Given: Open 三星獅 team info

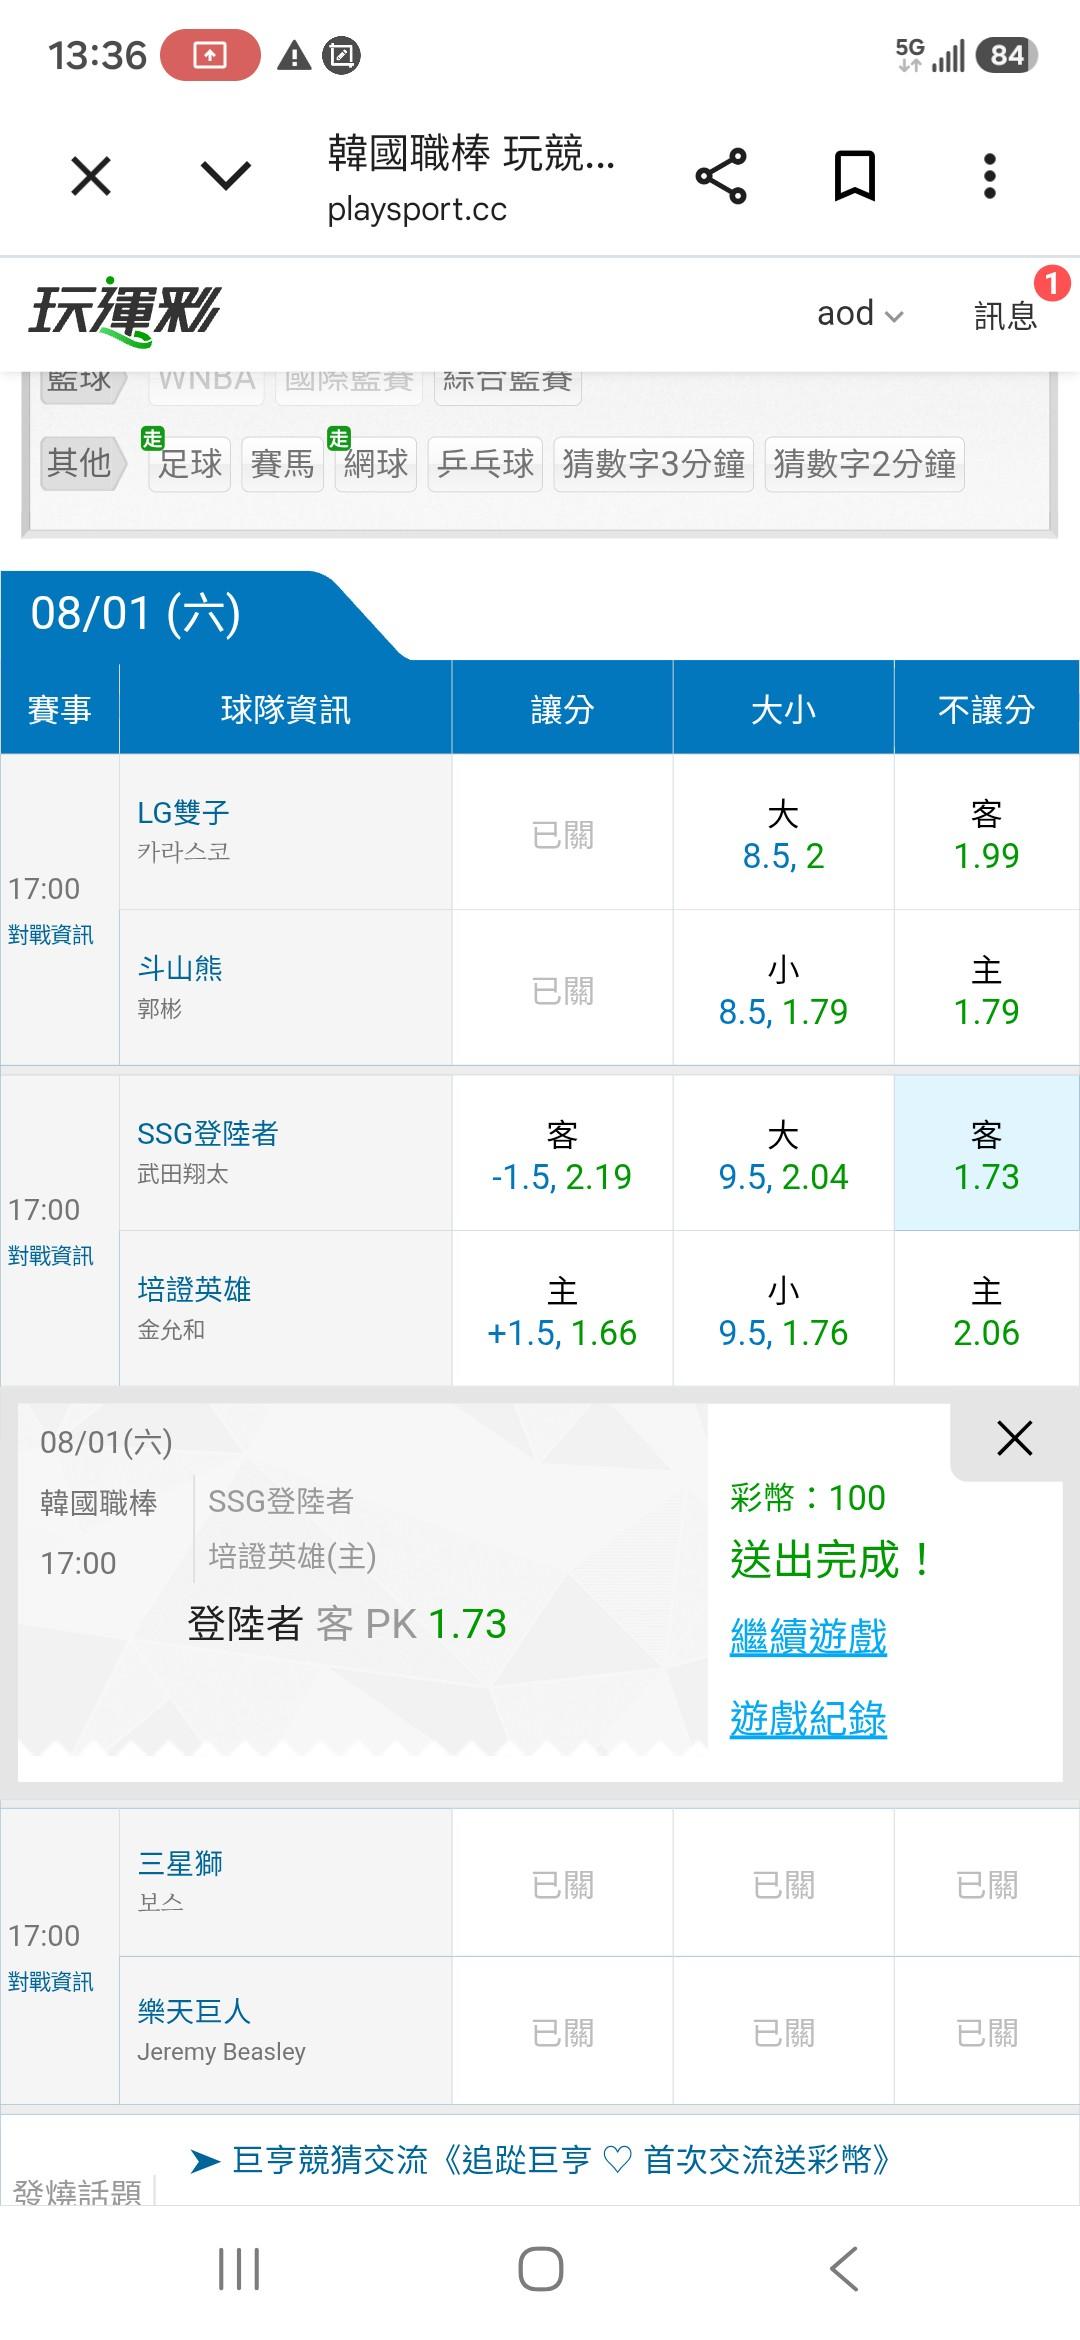Looking at the screenshot, I should coord(180,1863).
